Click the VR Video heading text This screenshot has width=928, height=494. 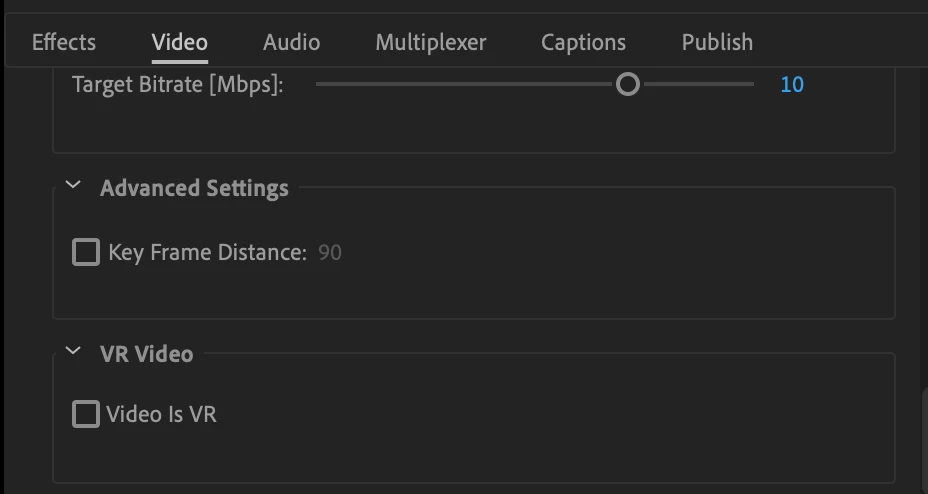tap(147, 354)
